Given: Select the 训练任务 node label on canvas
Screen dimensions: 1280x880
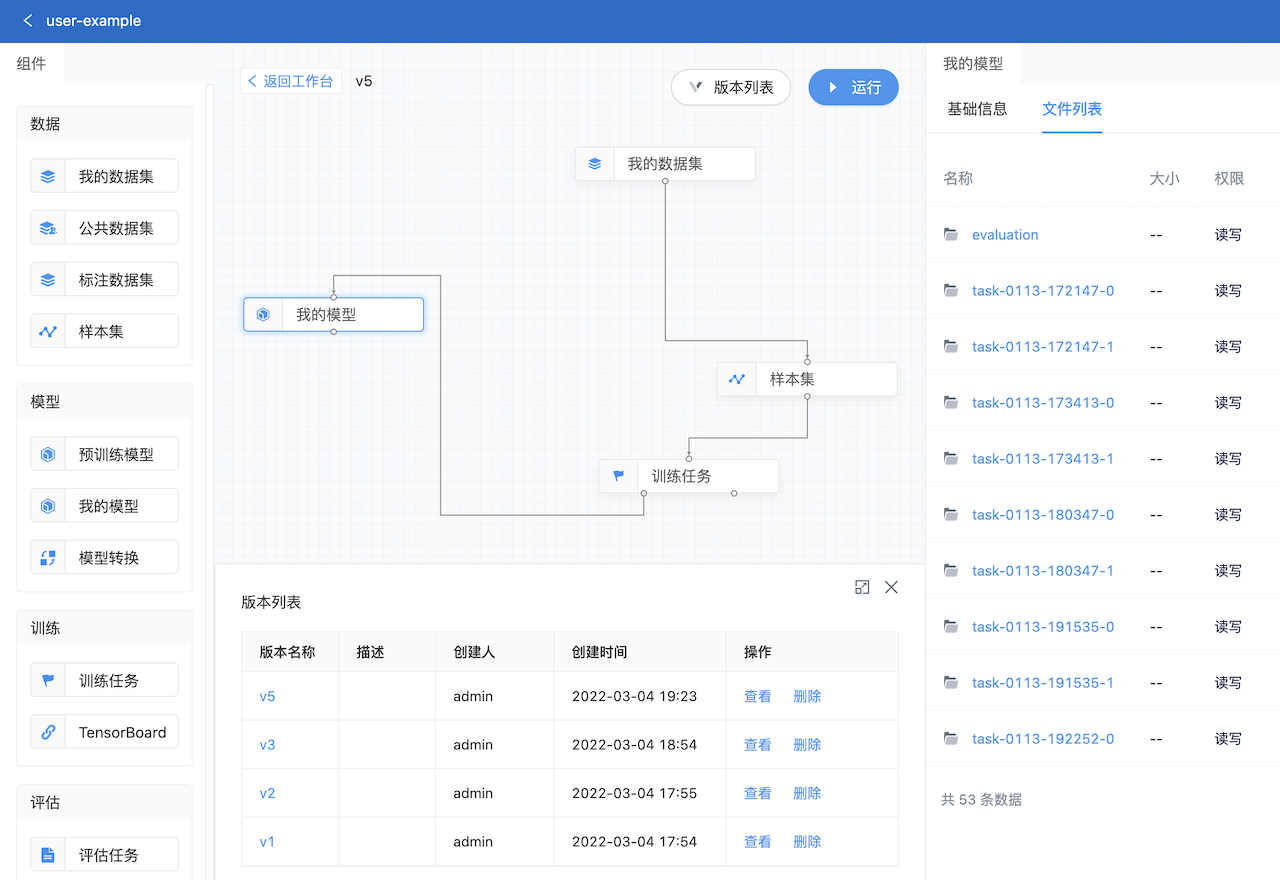Looking at the screenshot, I should point(682,476).
